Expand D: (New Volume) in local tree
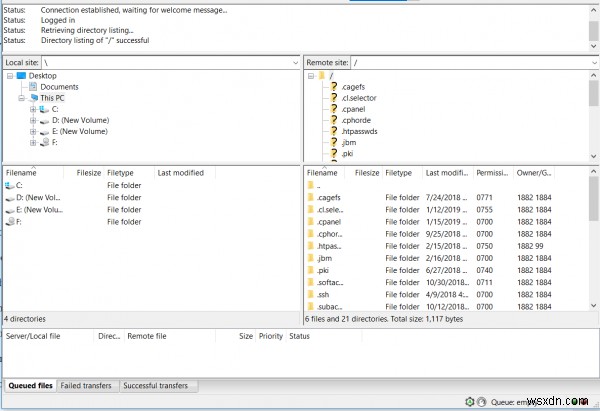This screenshot has width=600, height=411. (x=33, y=120)
